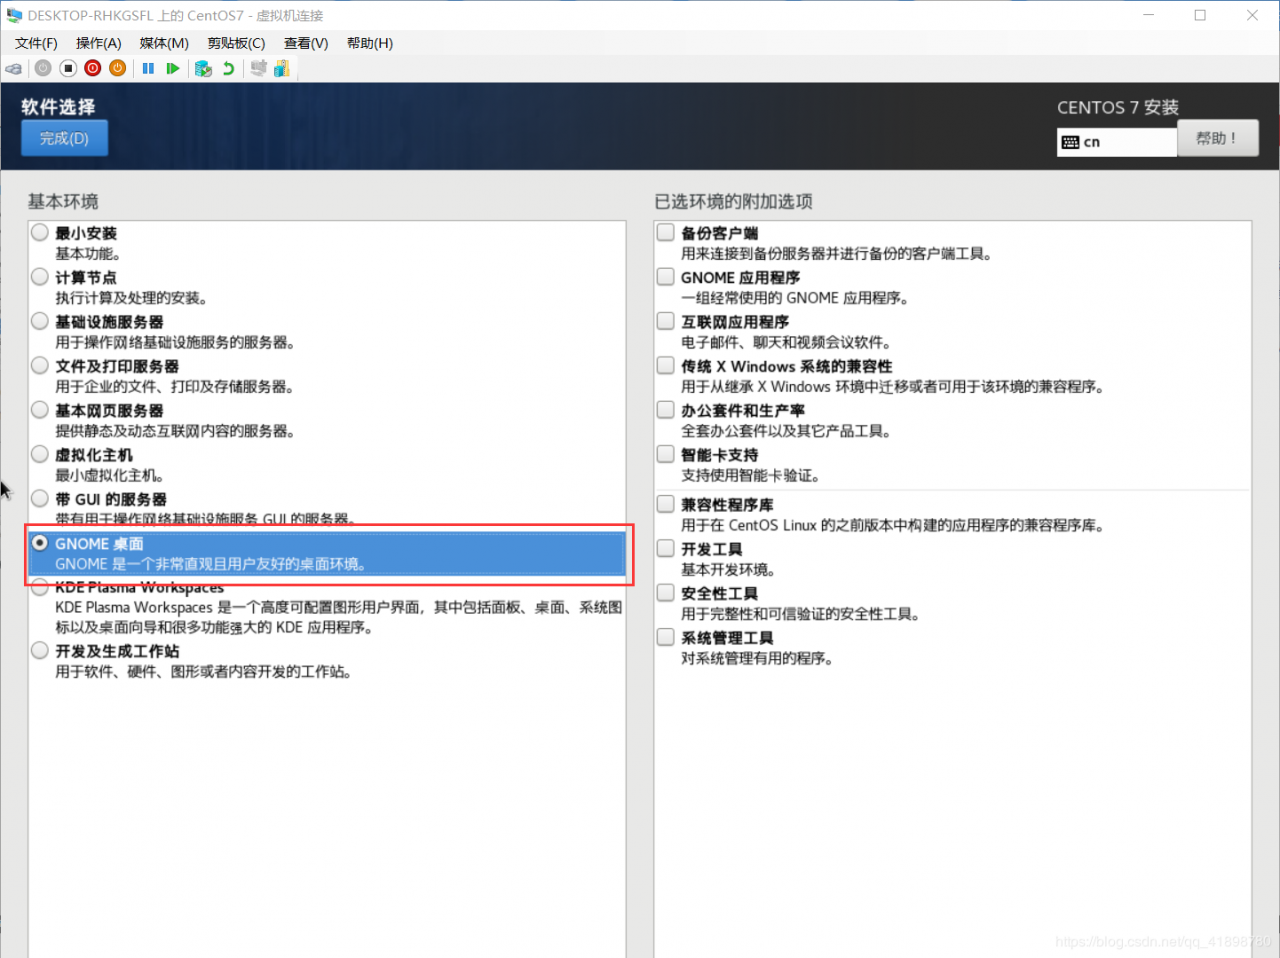Viewport: 1280px width, 958px height.
Task: Enable 备份客户端 add-on checkbox
Action: (x=666, y=232)
